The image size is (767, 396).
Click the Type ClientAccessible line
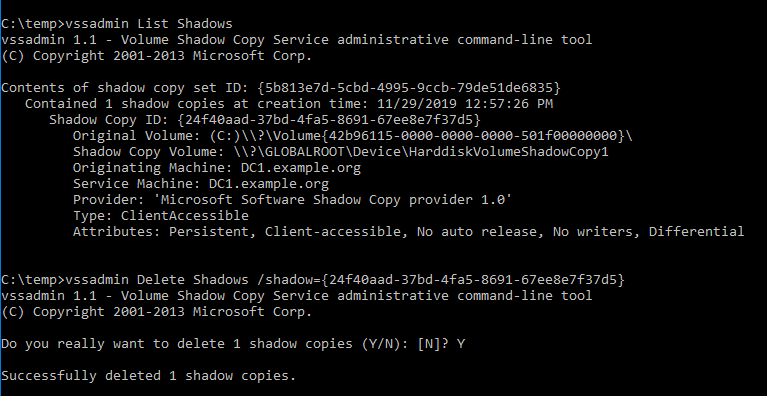[160, 216]
